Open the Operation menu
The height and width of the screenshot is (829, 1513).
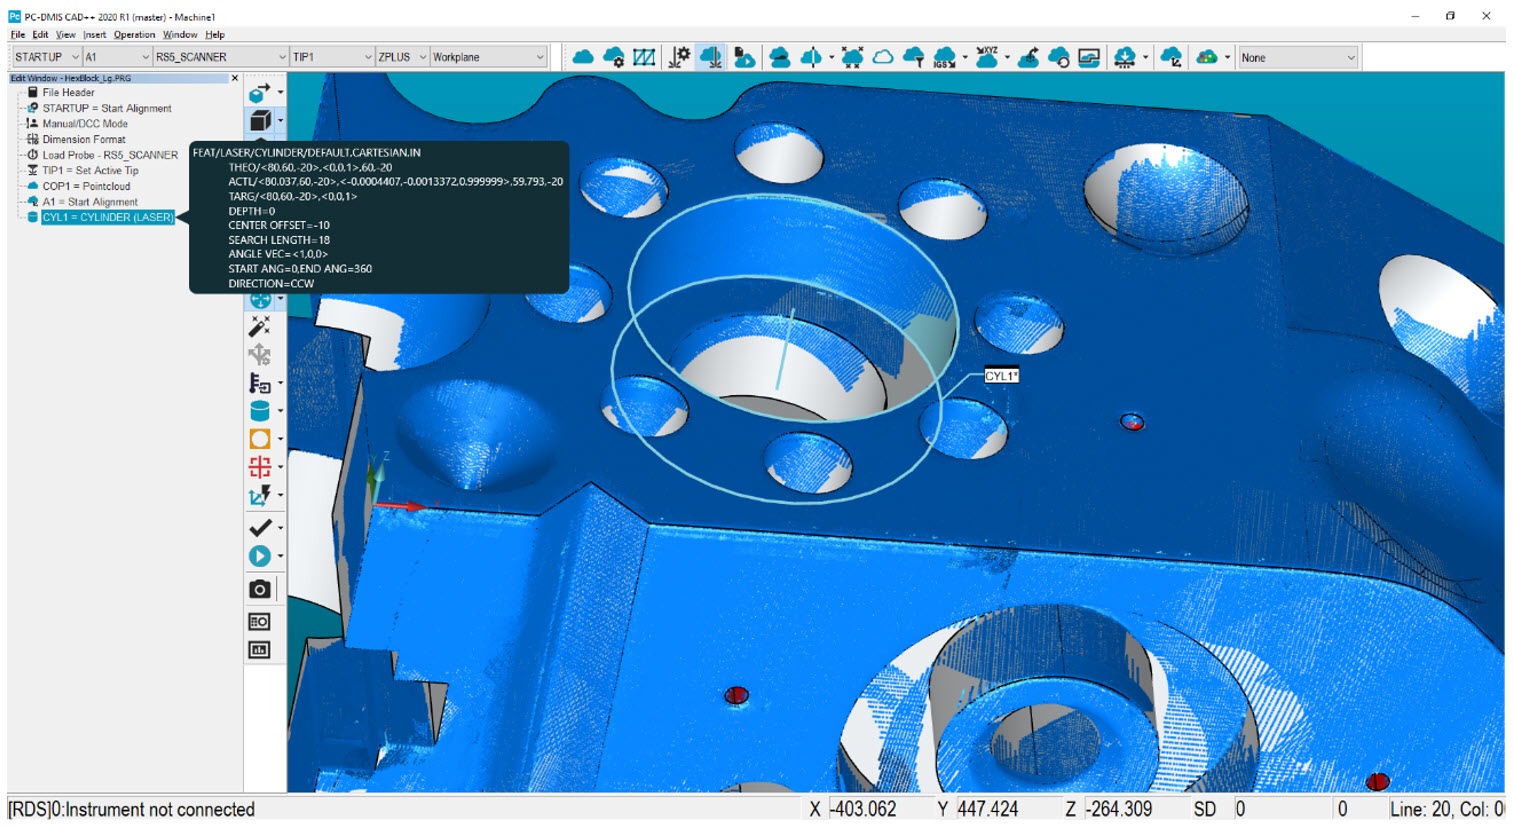pyautogui.click(x=134, y=34)
